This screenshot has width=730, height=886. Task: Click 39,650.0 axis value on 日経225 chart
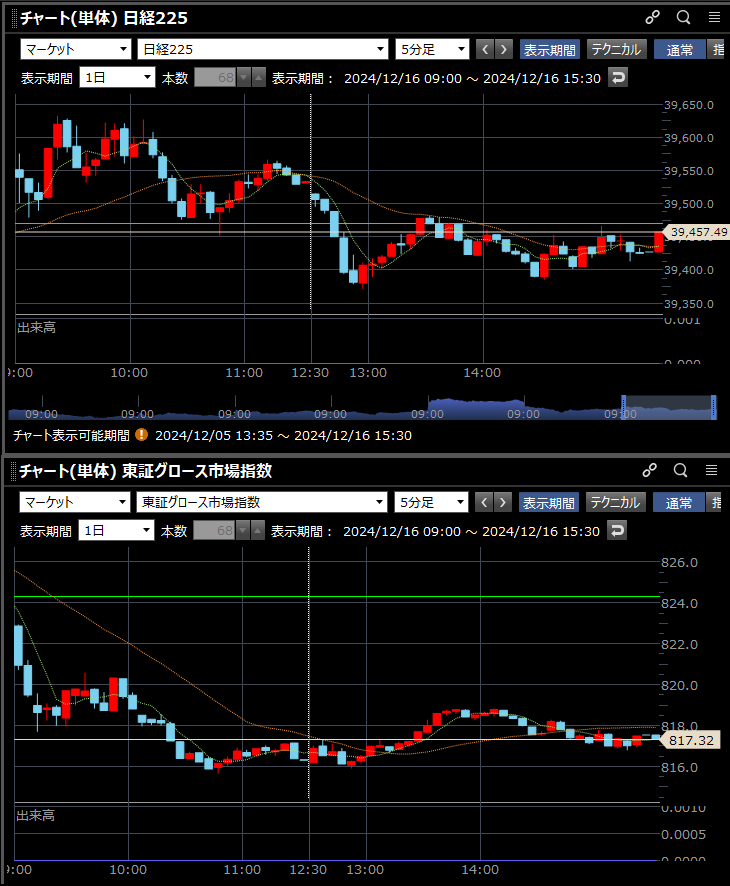point(689,105)
